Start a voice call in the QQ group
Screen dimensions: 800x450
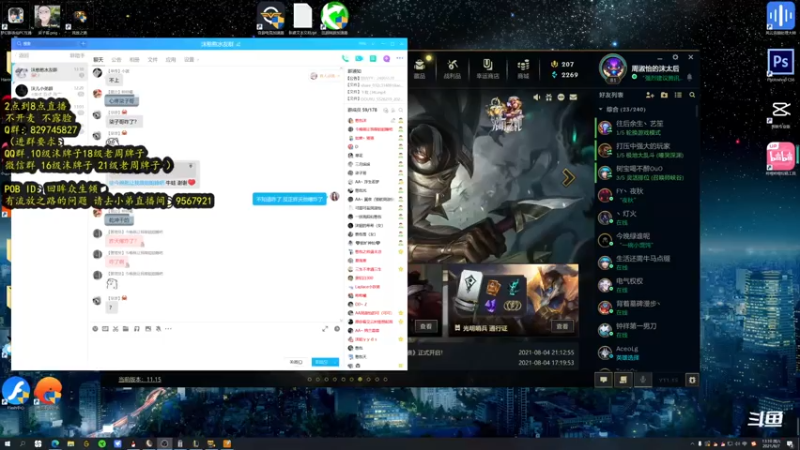tap(345, 59)
